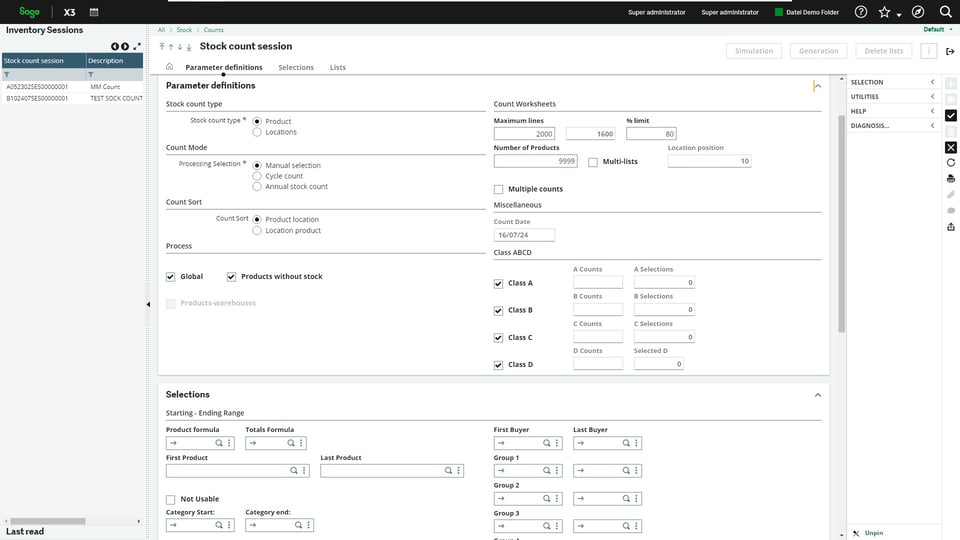This screenshot has height=540, width=960.
Task: Open the calendar icon in top bar
Action: (94, 12)
